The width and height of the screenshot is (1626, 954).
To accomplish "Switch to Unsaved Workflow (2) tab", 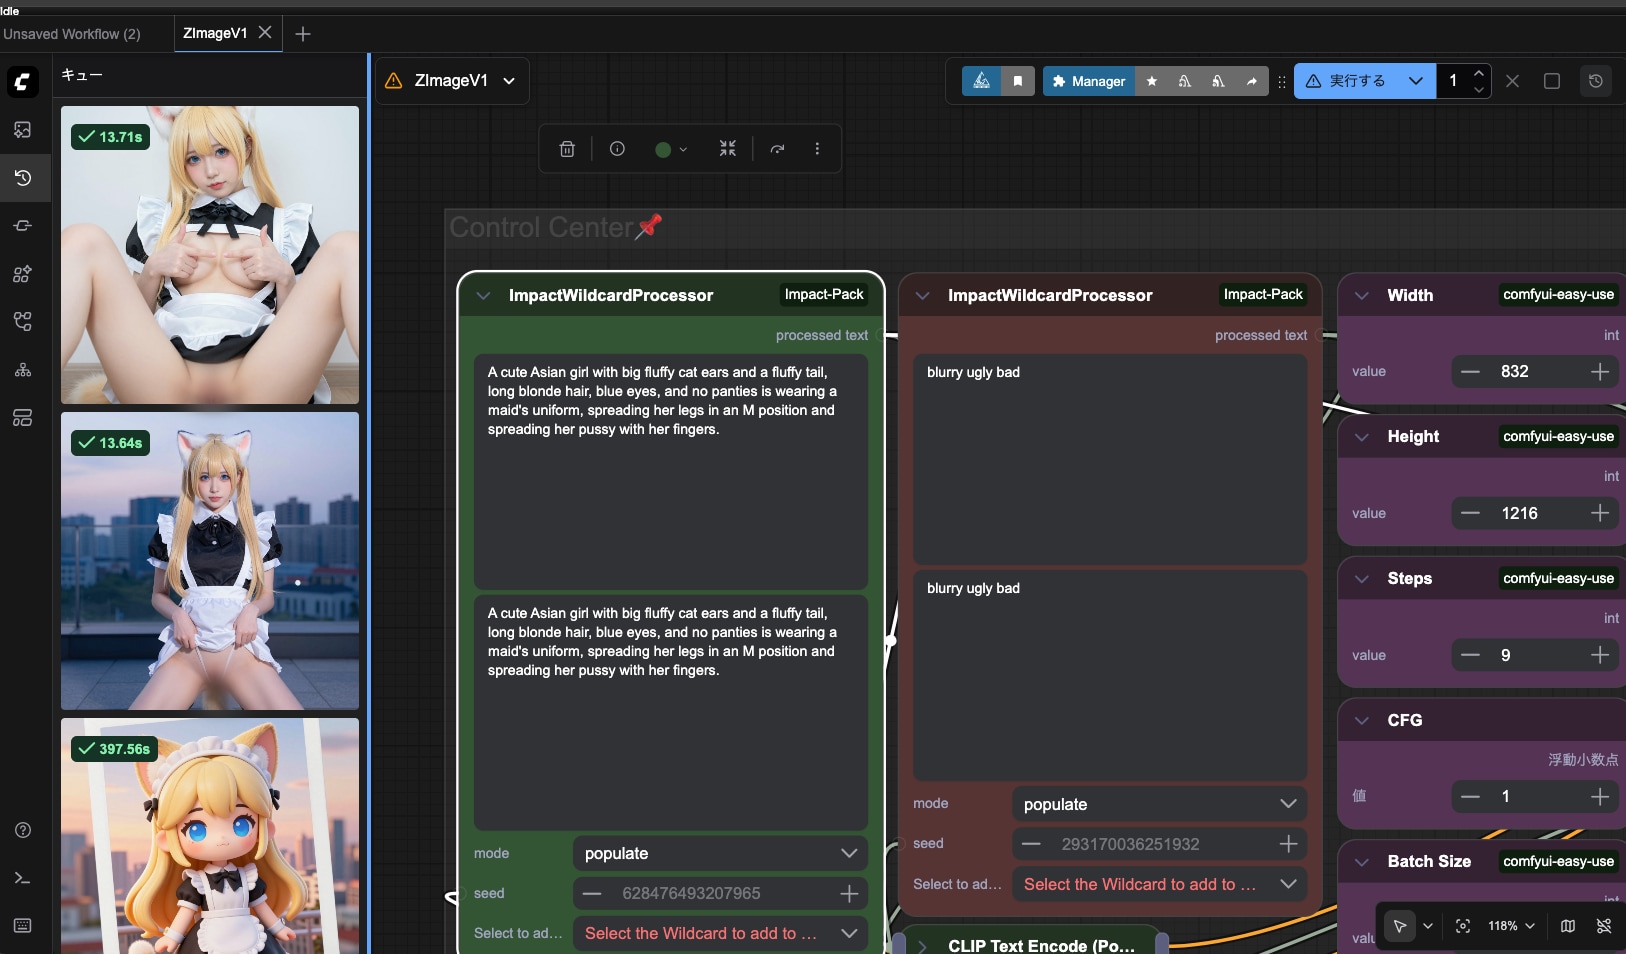I will click(x=72, y=34).
